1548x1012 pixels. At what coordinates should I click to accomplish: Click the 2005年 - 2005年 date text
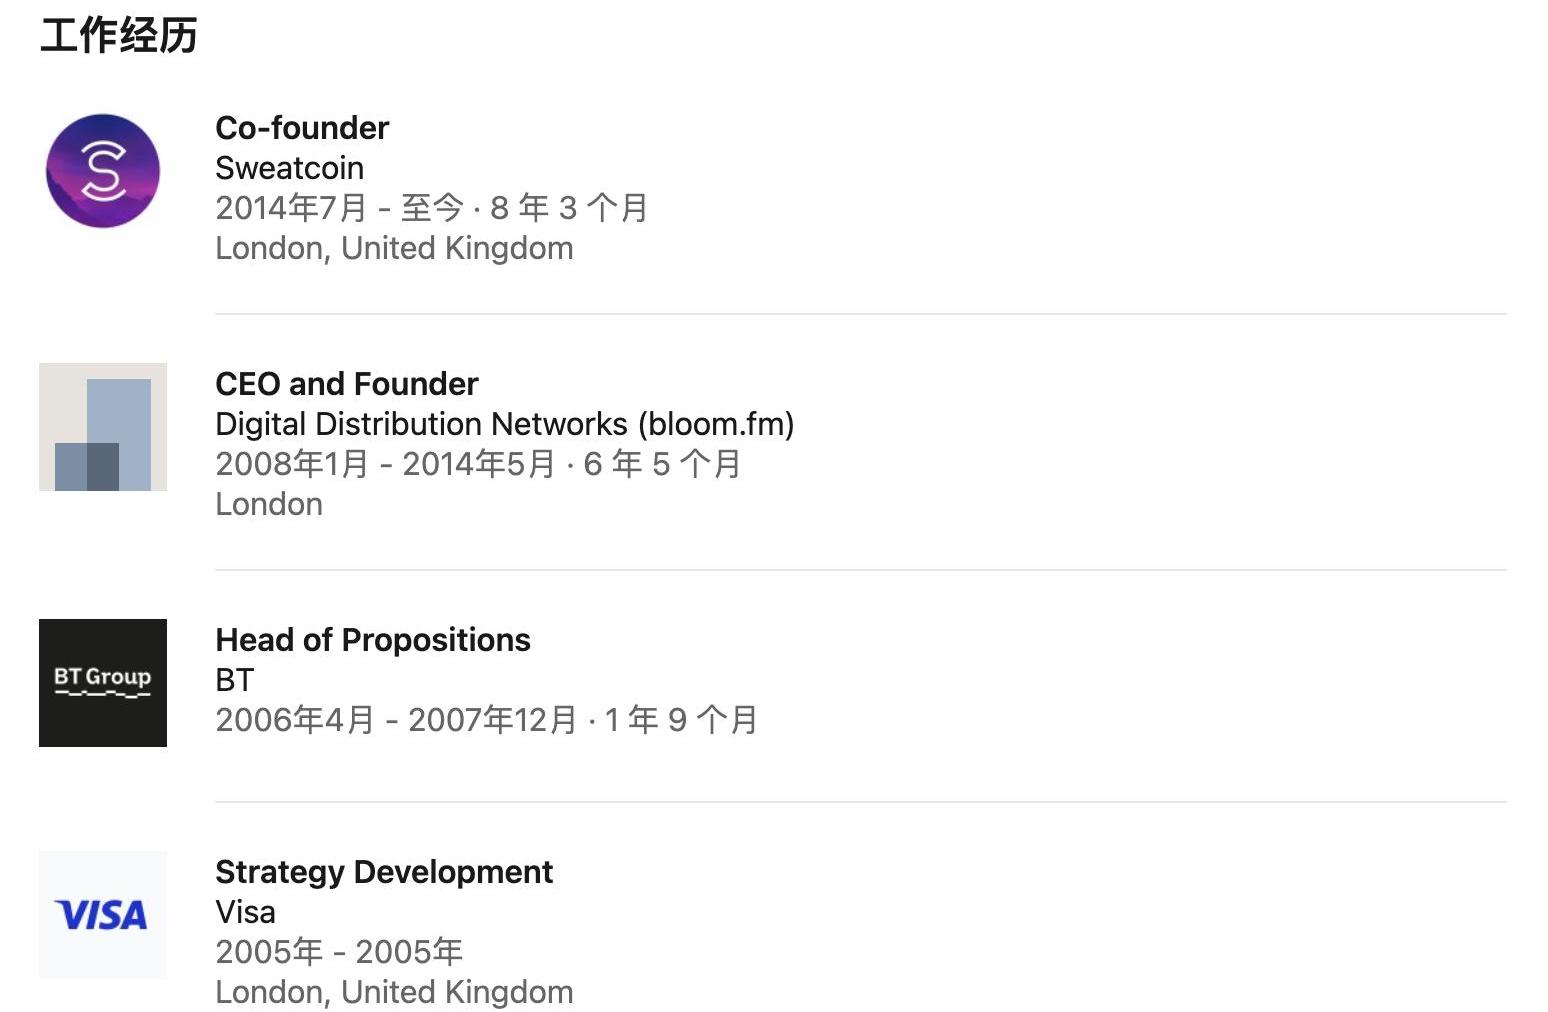click(x=339, y=952)
